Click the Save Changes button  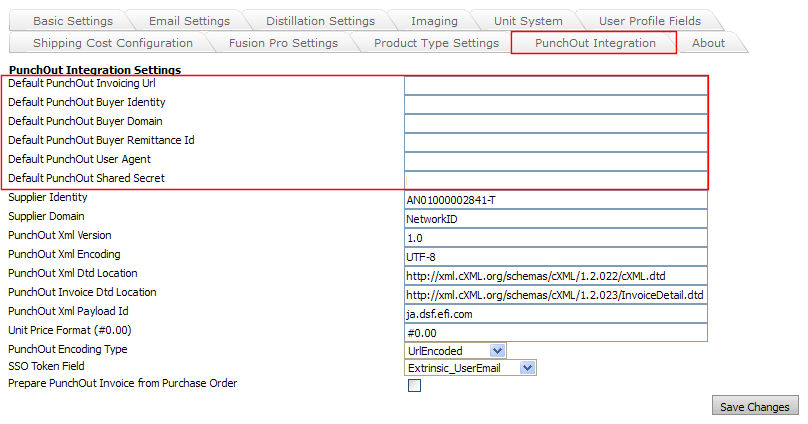755,407
